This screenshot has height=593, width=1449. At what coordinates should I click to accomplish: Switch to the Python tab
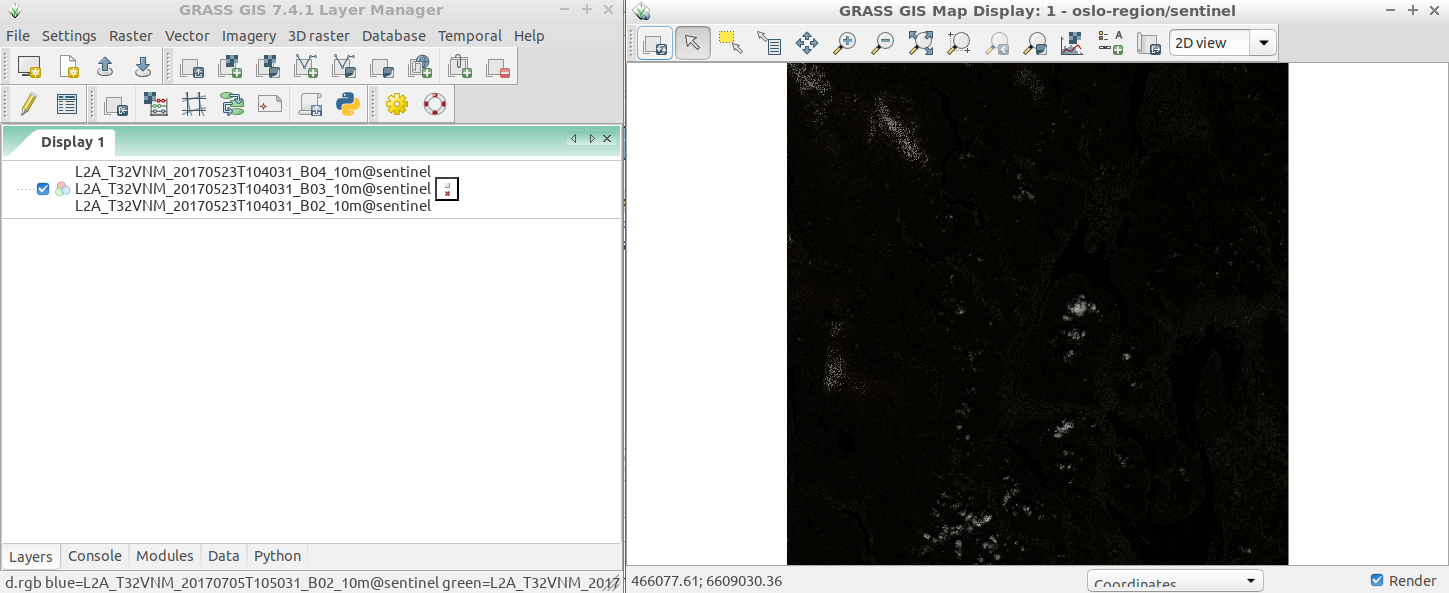pos(278,556)
